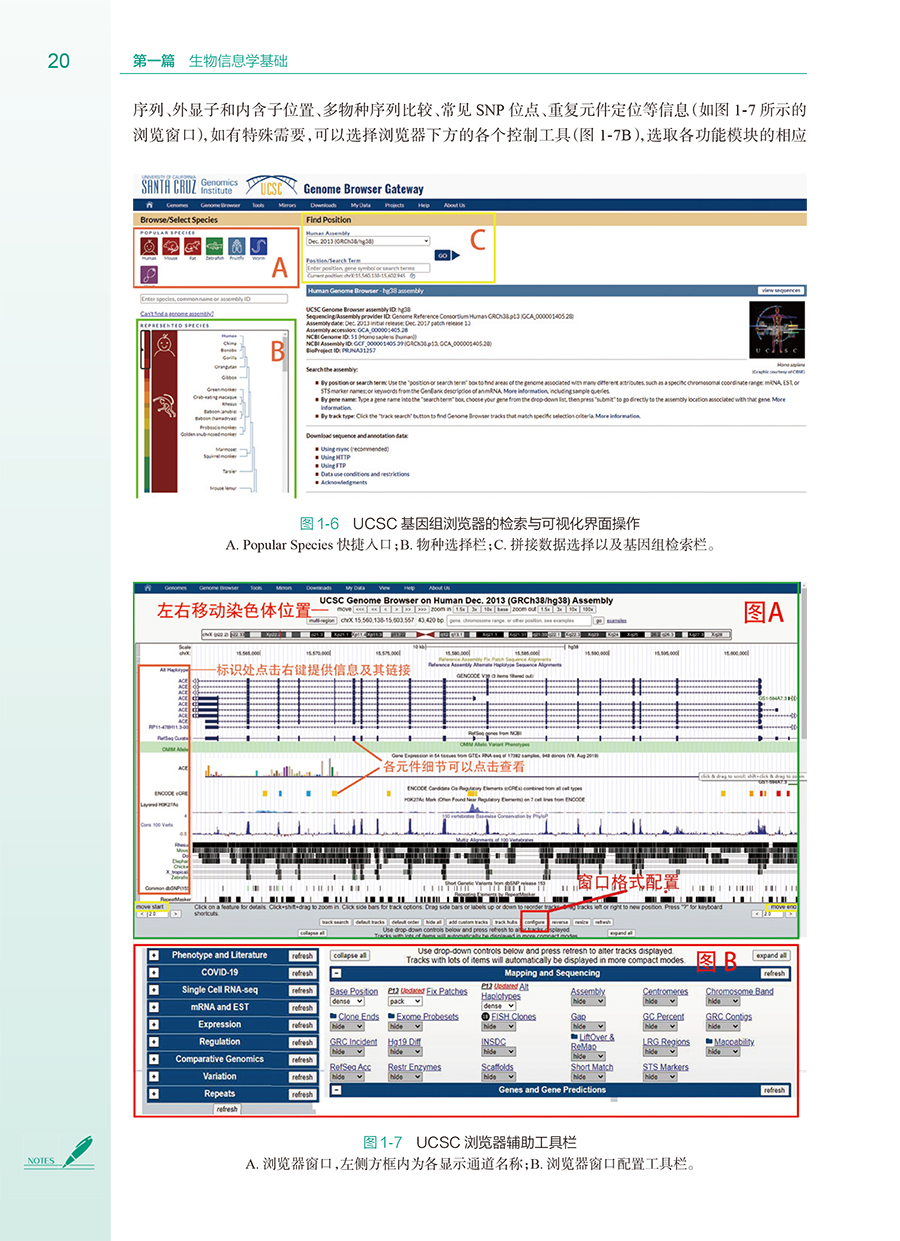900x1241 pixels.
Task: Open the Fix Patches visibility dropdown
Action: pyautogui.click(x=405, y=1001)
